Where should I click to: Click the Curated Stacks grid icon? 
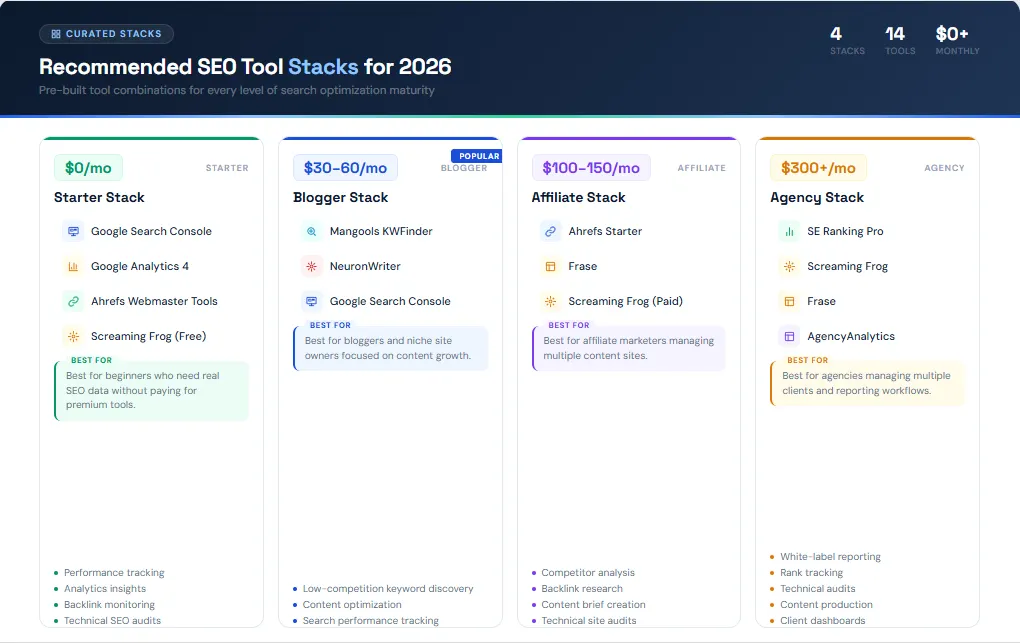56,34
